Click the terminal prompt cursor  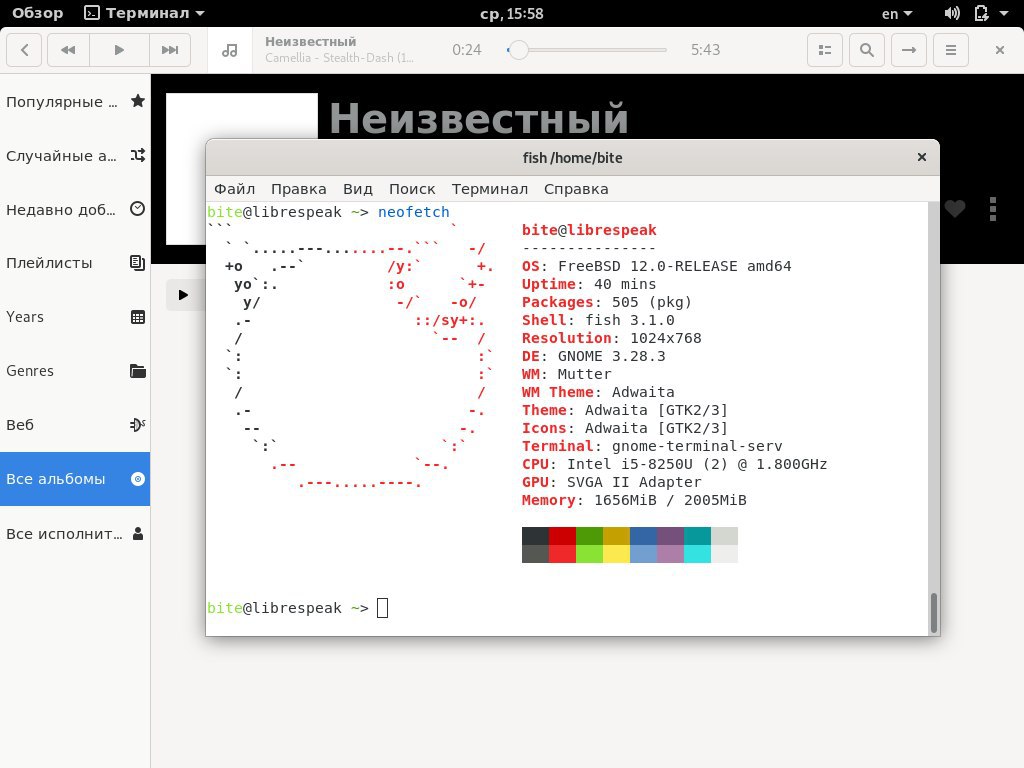383,608
